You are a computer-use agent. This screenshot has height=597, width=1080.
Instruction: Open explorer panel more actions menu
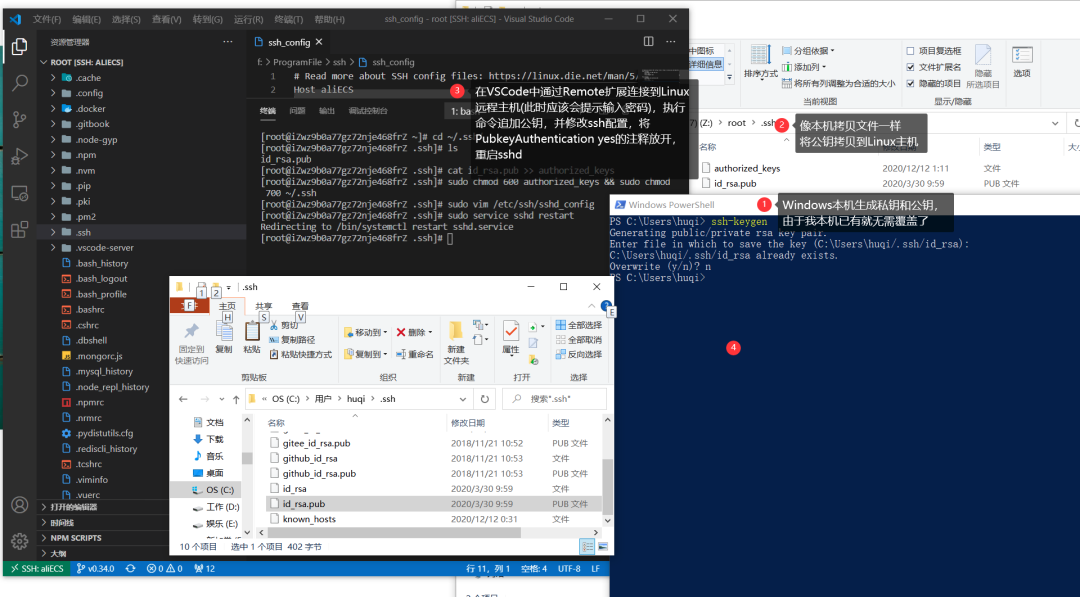[x=228, y=42]
